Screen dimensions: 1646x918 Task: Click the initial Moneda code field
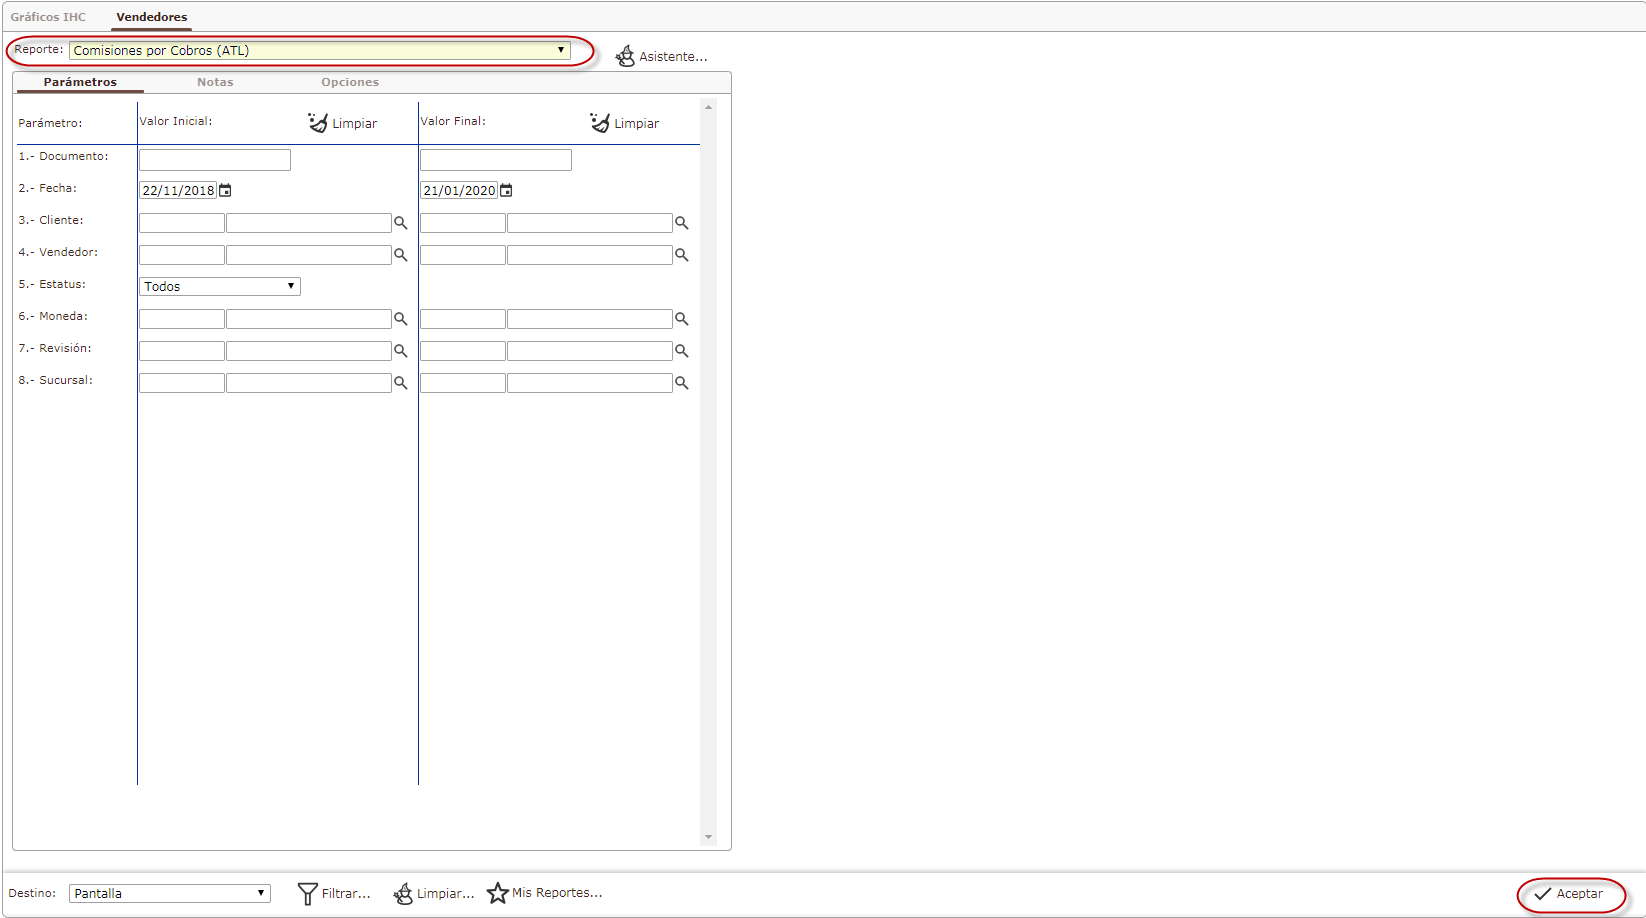pos(182,319)
